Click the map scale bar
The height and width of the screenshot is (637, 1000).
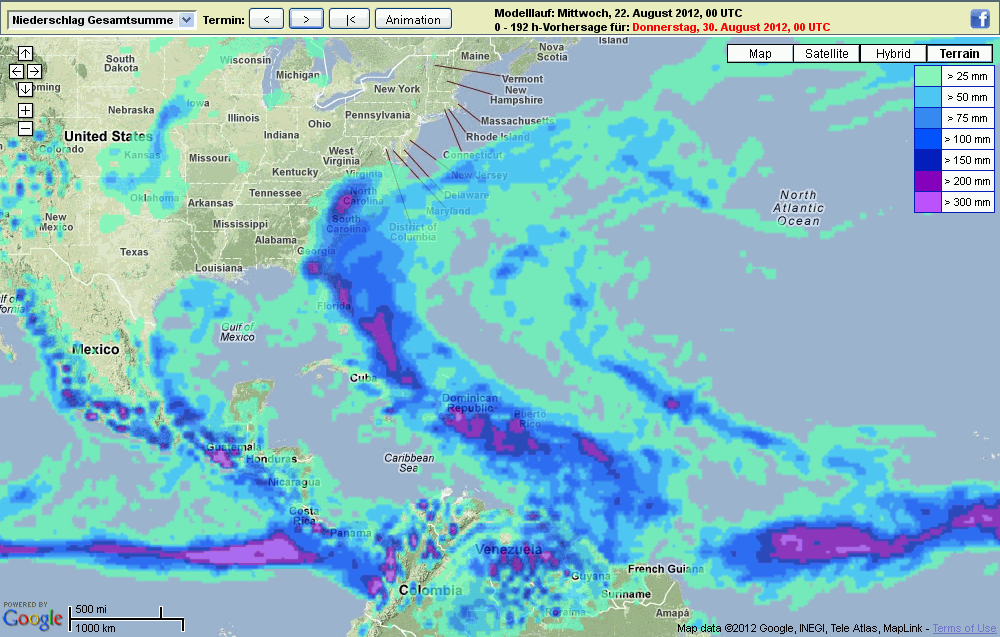[127, 619]
